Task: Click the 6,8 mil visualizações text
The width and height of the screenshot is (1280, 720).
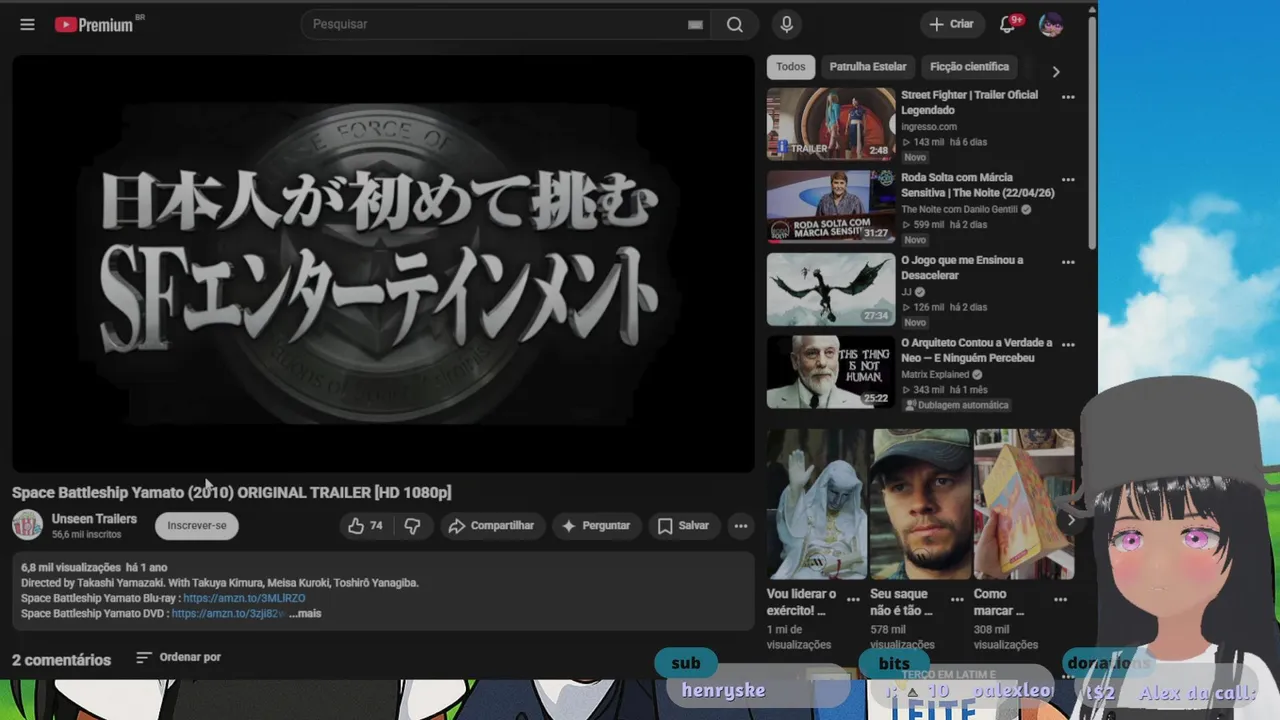Action: [71, 567]
